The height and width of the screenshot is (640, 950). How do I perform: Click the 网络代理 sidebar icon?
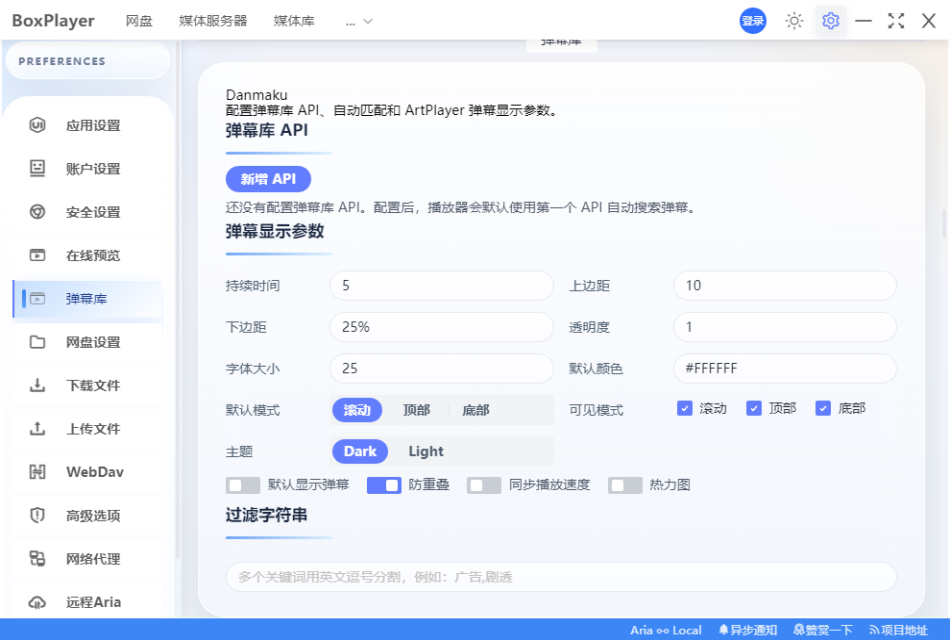tap(38, 558)
